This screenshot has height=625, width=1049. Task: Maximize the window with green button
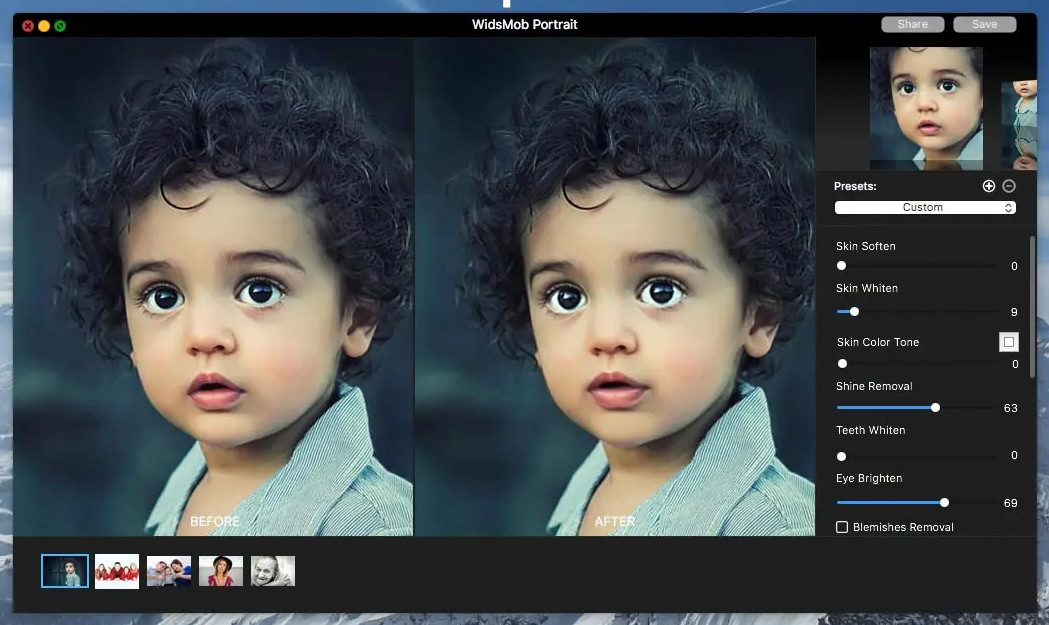(60, 26)
